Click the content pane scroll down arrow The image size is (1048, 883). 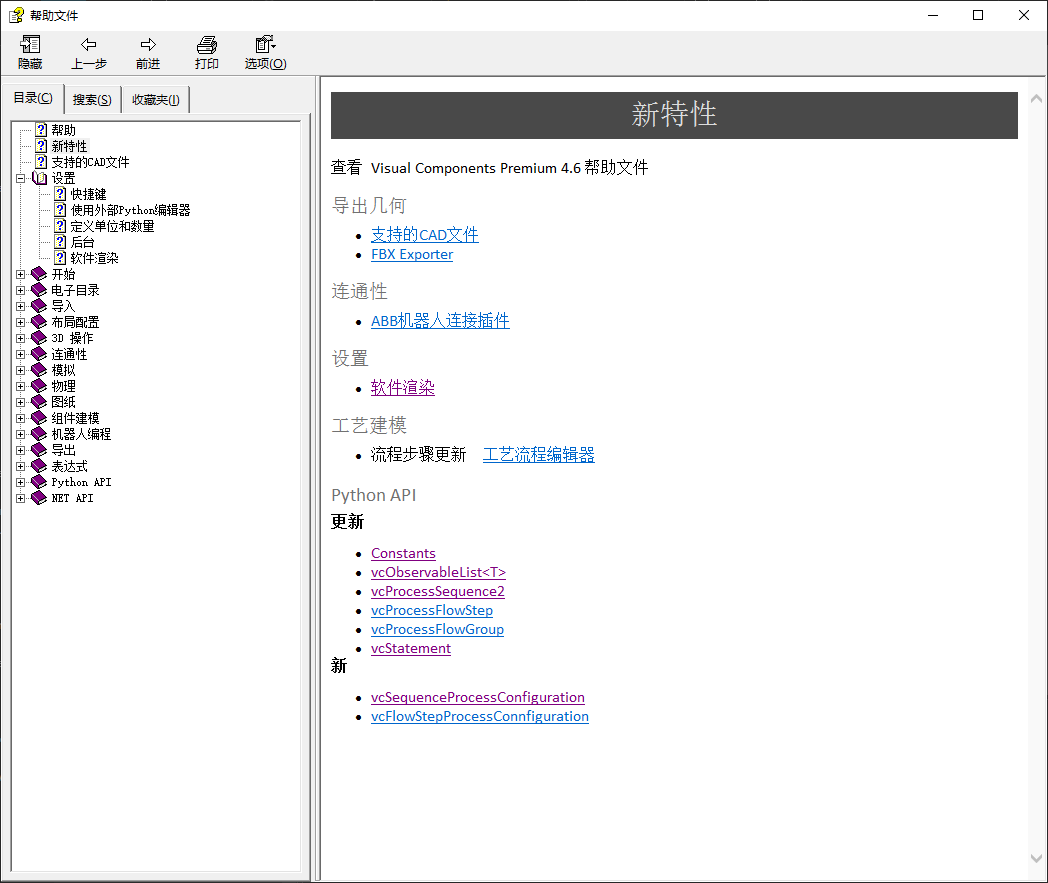click(x=1036, y=858)
